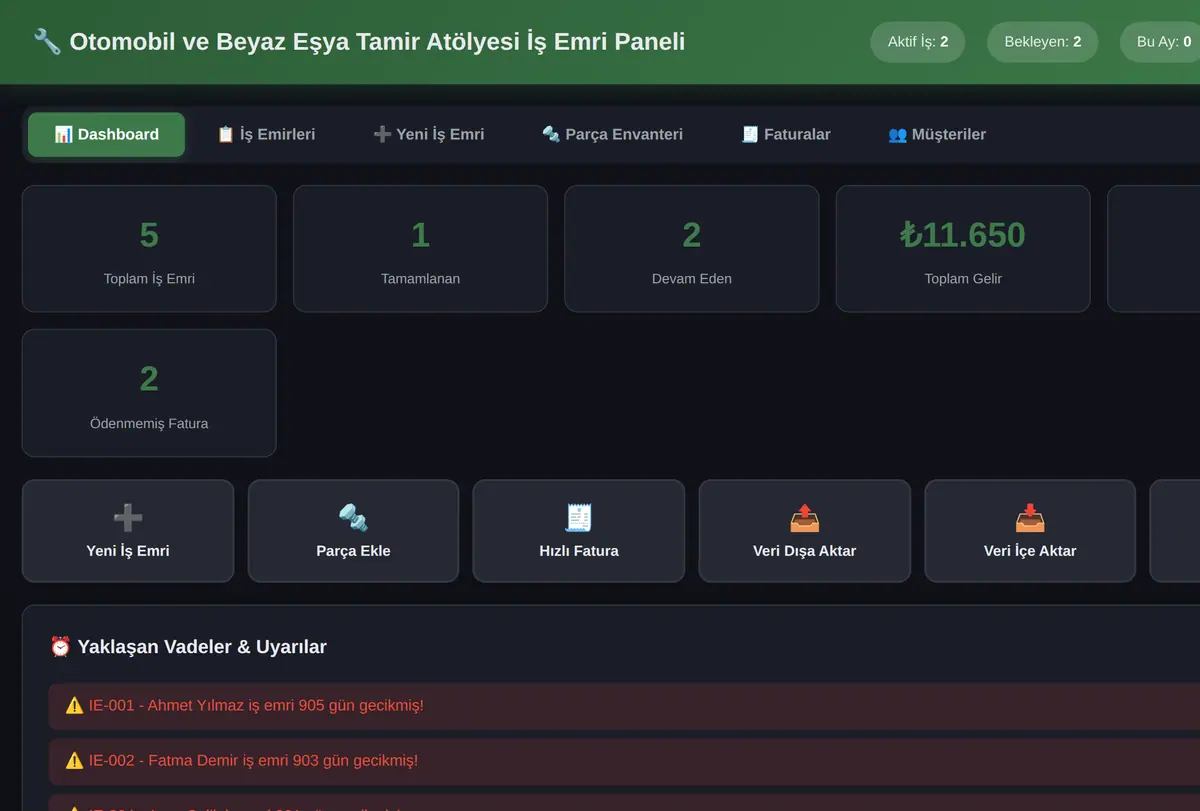
Task: Click the people icon beside Müşteriler
Action: click(897, 134)
